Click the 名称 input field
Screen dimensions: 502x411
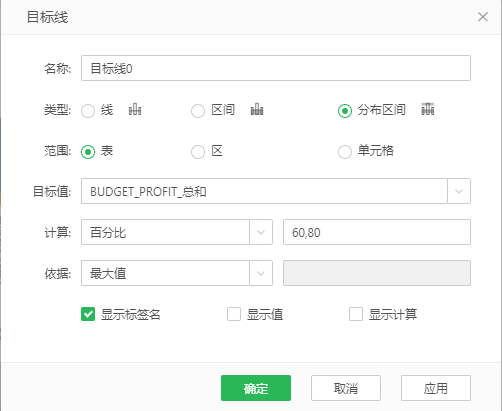pos(276,68)
